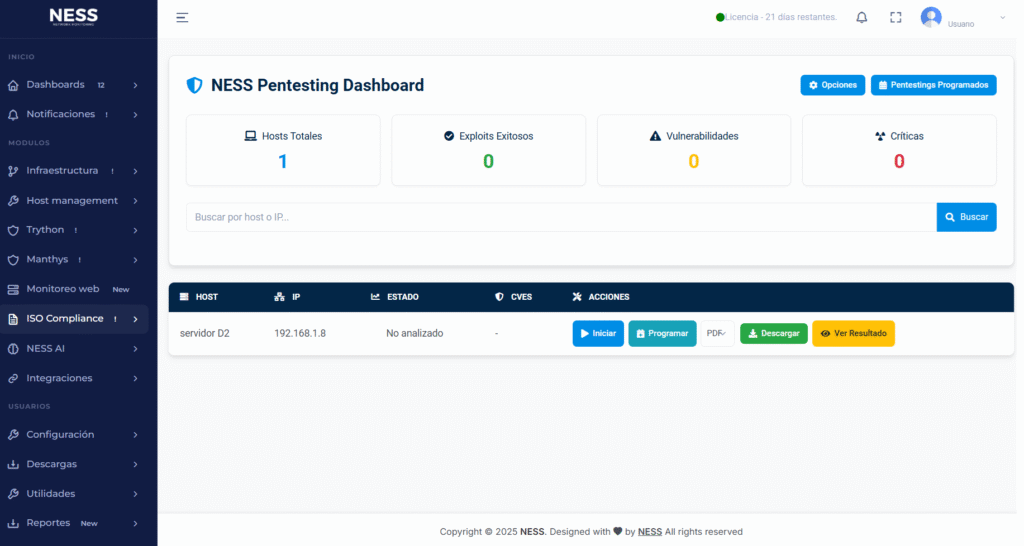Focus the Buscar por host o IP field

tap(560, 217)
